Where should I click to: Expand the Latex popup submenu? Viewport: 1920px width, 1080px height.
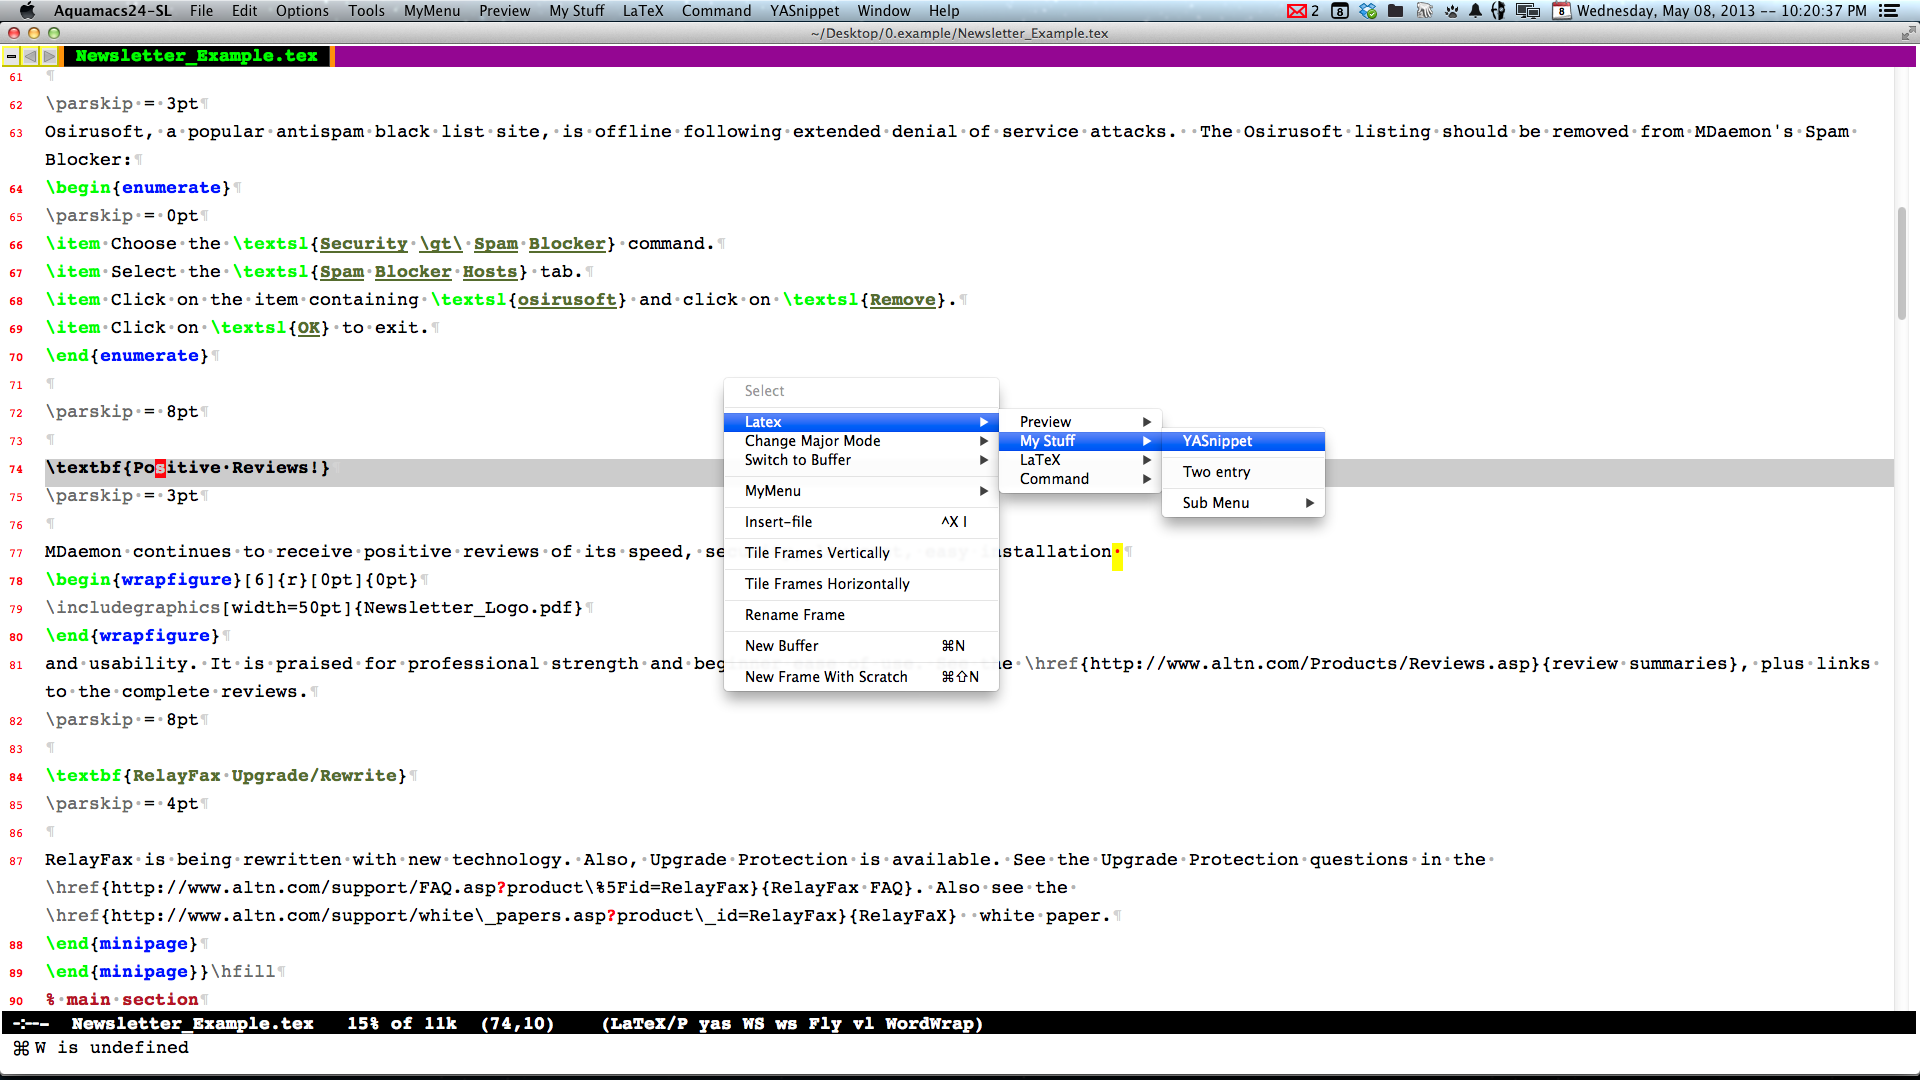coord(861,422)
